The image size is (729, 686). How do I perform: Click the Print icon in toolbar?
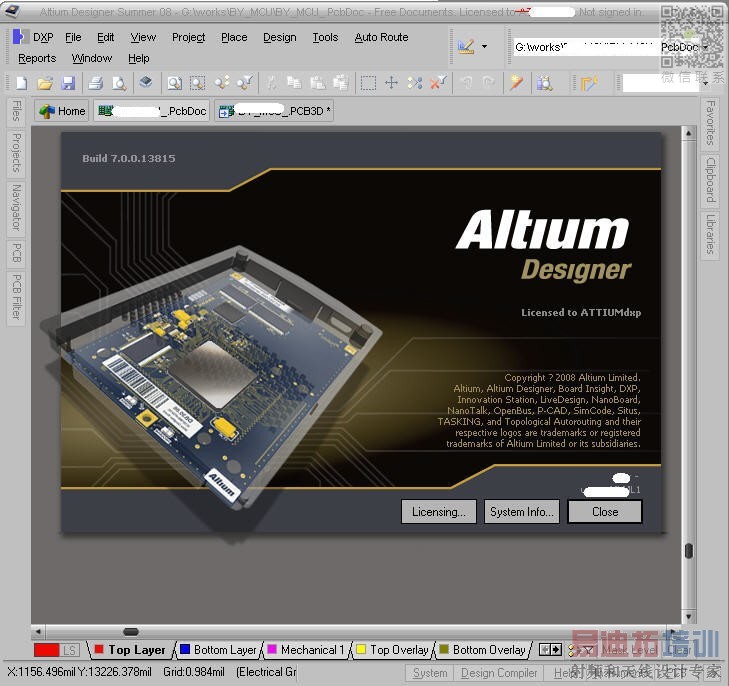97,83
